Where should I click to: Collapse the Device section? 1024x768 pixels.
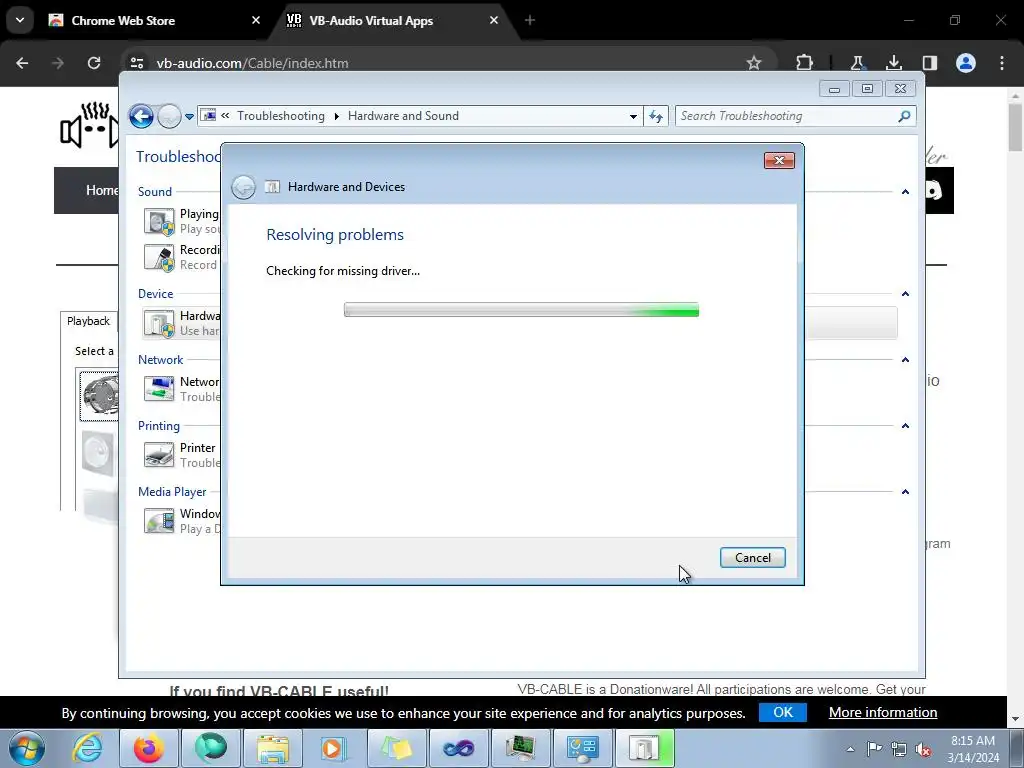pos(905,294)
